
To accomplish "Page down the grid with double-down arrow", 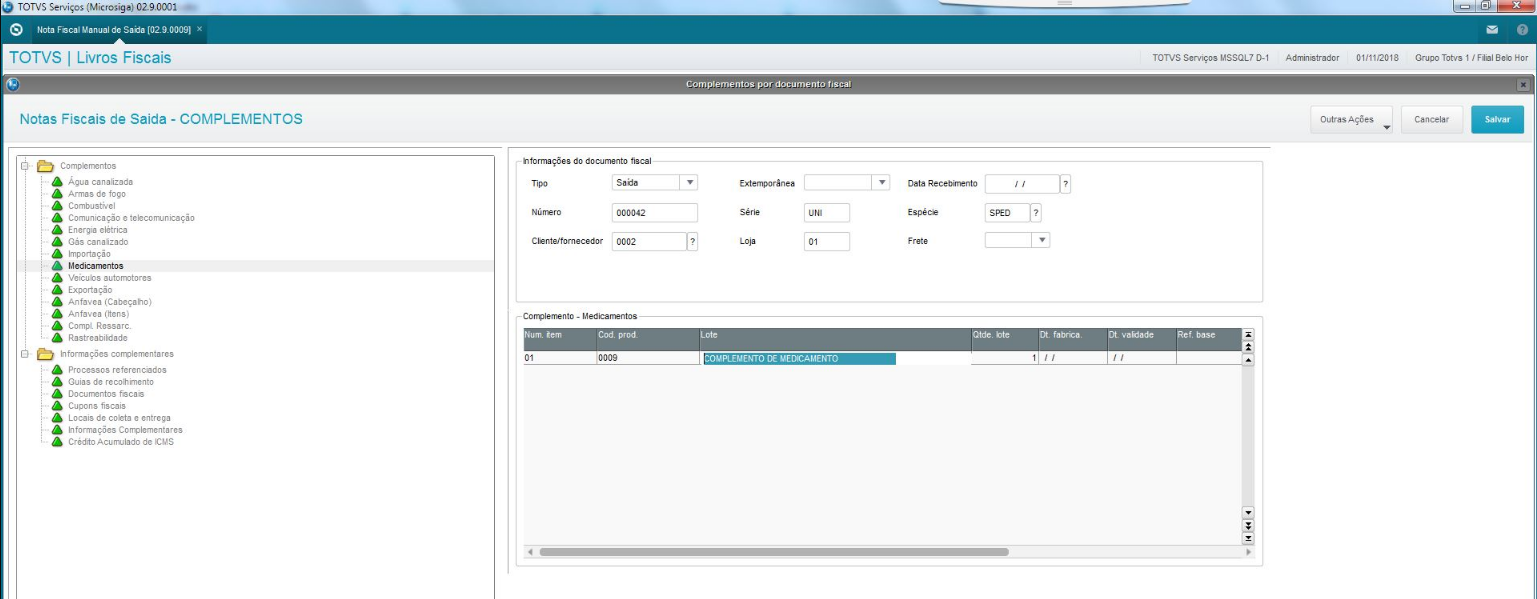I will pyautogui.click(x=1247, y=525).
